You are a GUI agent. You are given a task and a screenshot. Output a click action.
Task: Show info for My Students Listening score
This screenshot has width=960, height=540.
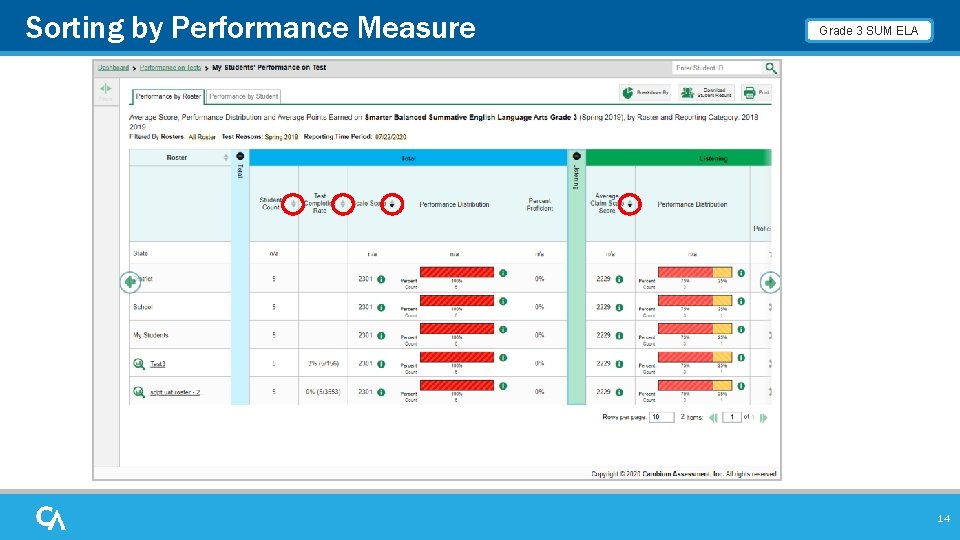click(620, 336)
